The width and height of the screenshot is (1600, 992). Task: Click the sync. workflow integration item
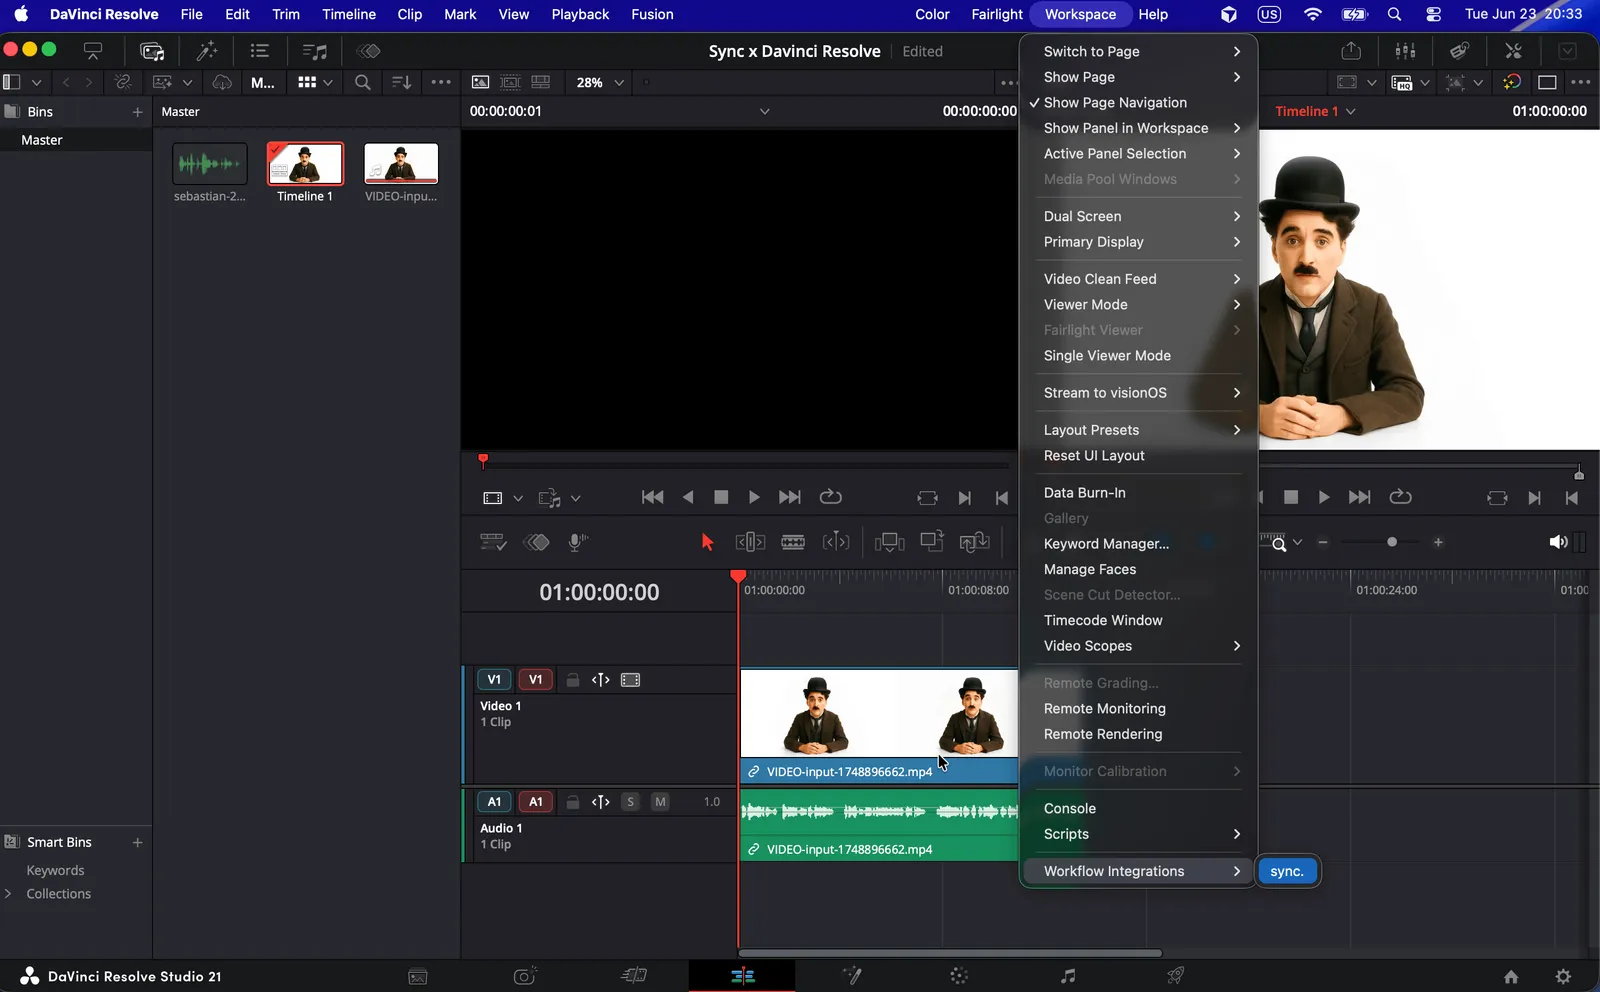[x=1288, y=872]
